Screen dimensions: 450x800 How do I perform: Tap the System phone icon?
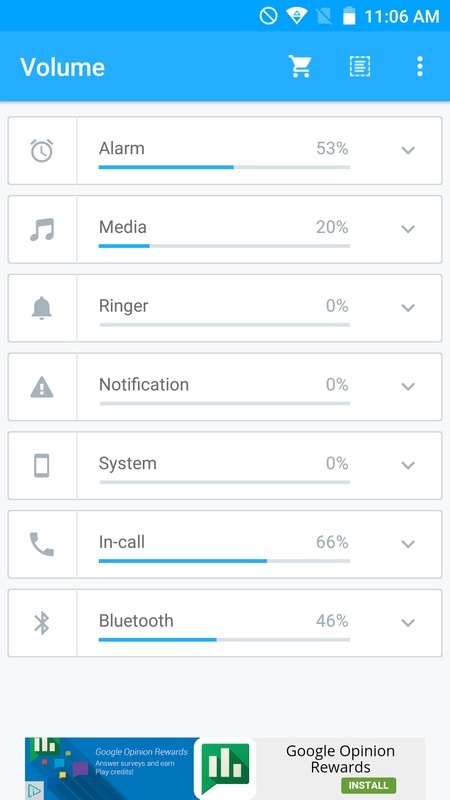[42, 466]
